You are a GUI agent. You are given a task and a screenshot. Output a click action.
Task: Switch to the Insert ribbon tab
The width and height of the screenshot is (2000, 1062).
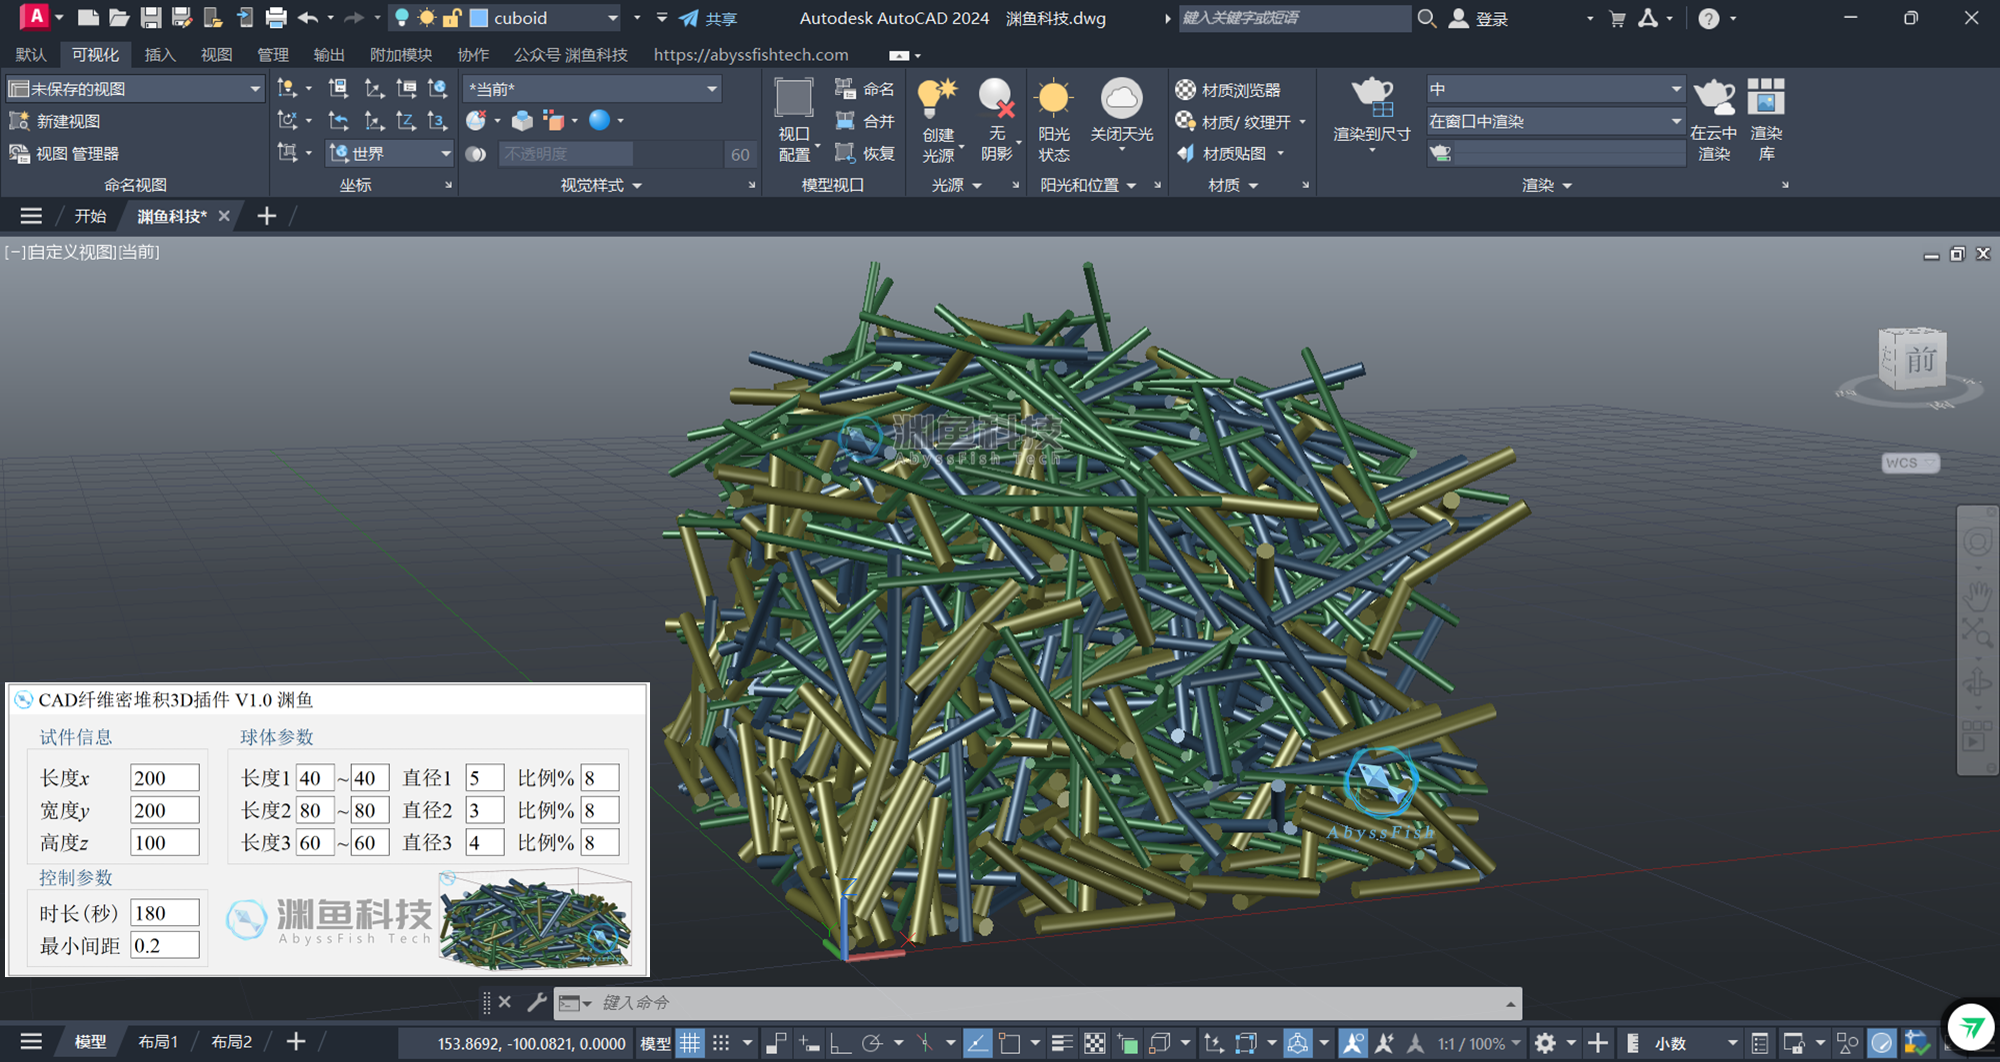[160, 55]
